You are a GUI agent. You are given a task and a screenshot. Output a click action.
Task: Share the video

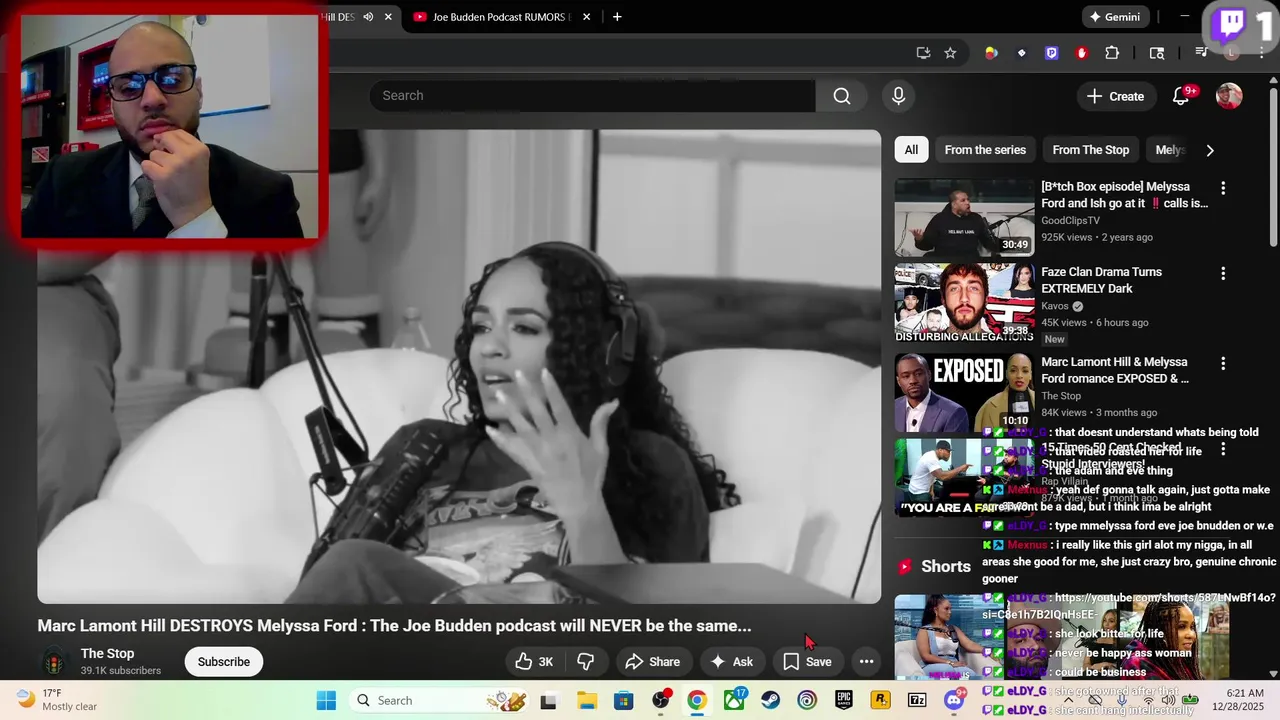652,661
